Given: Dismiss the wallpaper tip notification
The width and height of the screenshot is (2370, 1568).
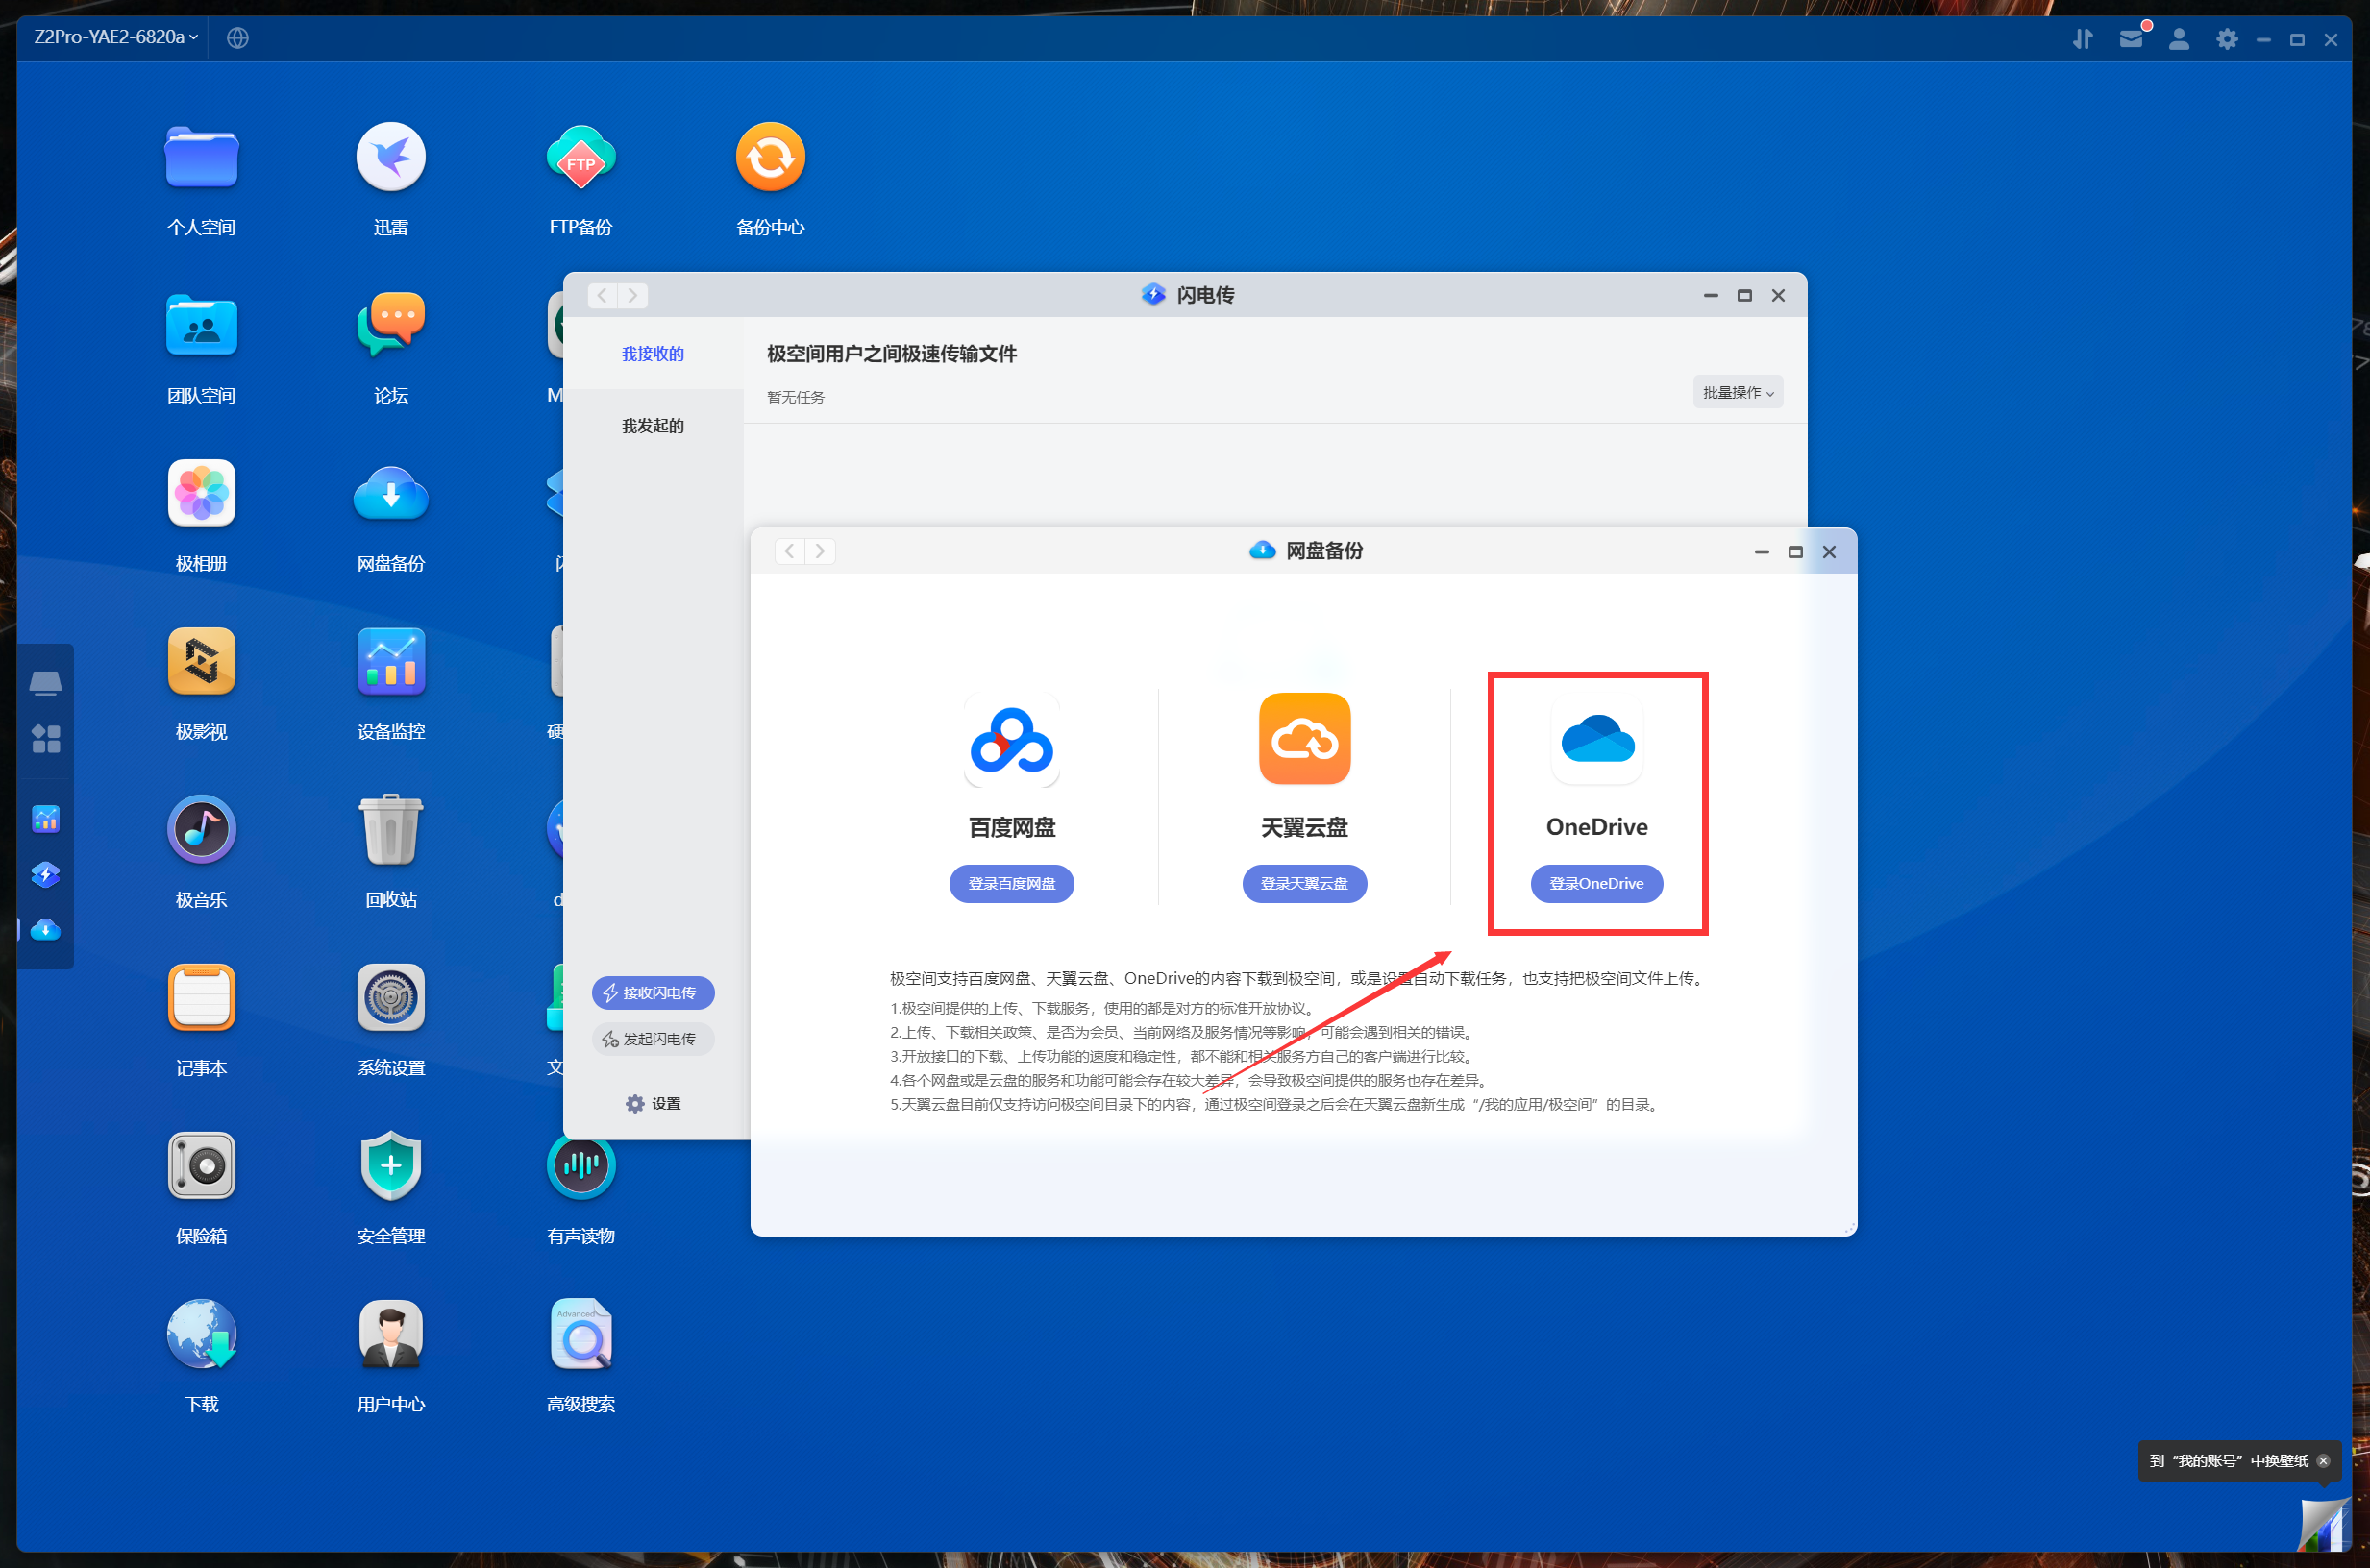Looking at the screenshot, I should 2323,1461.
